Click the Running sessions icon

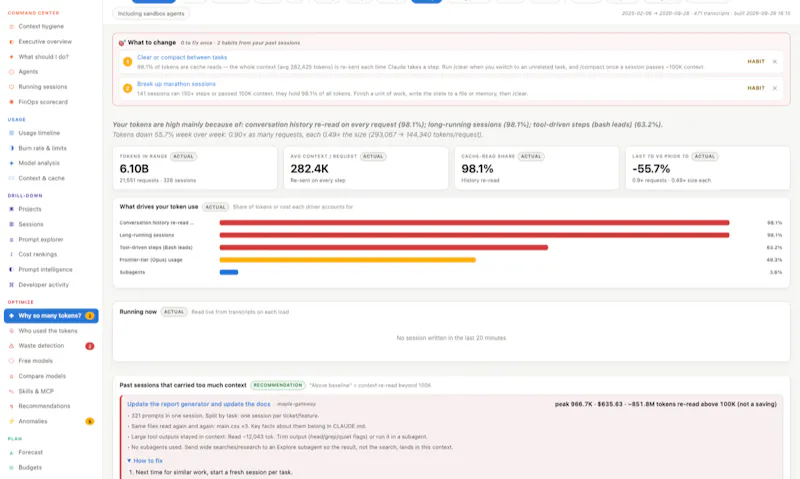tap(11, 87)
